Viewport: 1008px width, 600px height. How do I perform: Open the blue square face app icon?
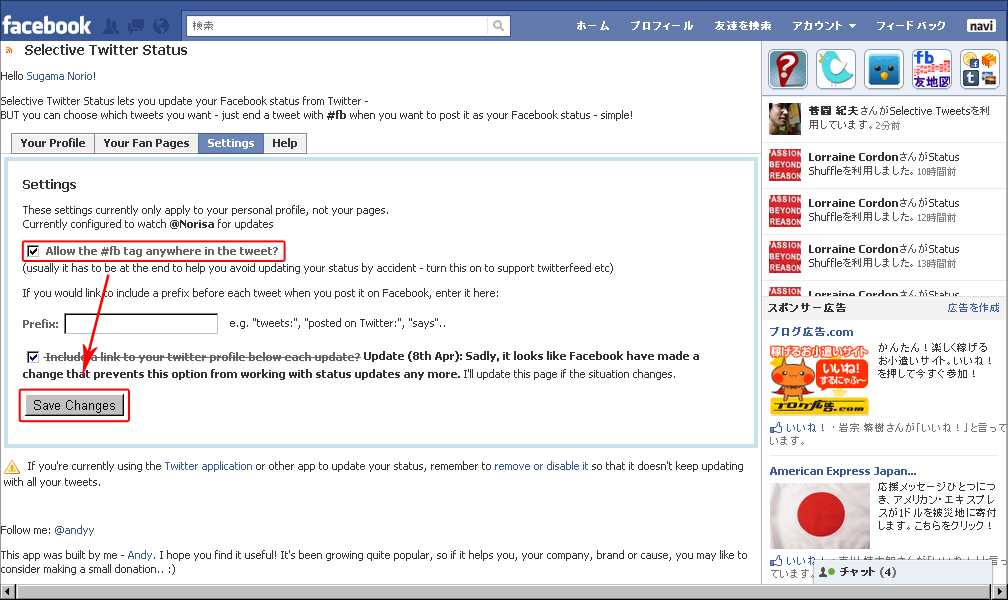click(884, 69)
